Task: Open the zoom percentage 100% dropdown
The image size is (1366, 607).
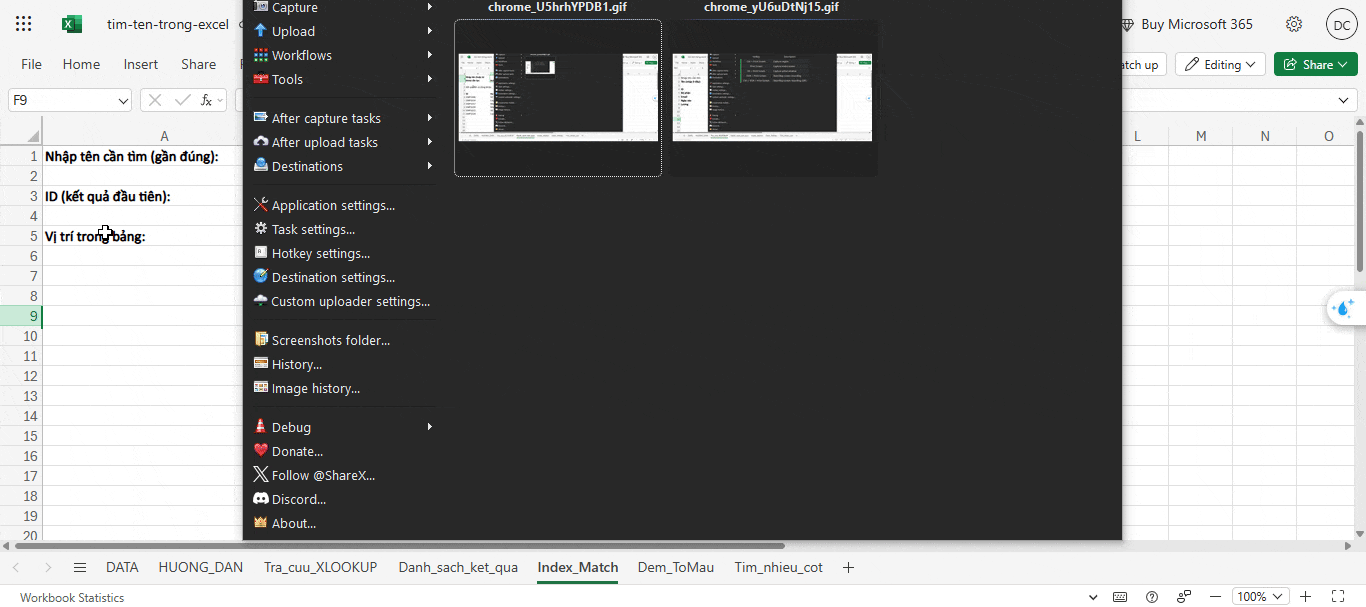Action: point(1260,597)
